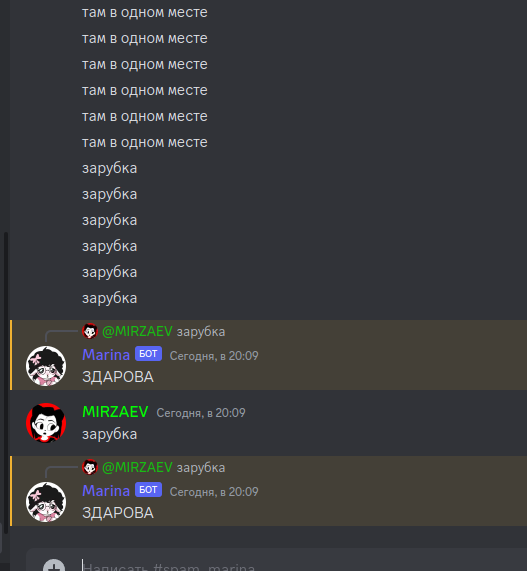Open the plus attachment menu in the message box
Viewport: 527px width, 571px height.
click(54, 566)
